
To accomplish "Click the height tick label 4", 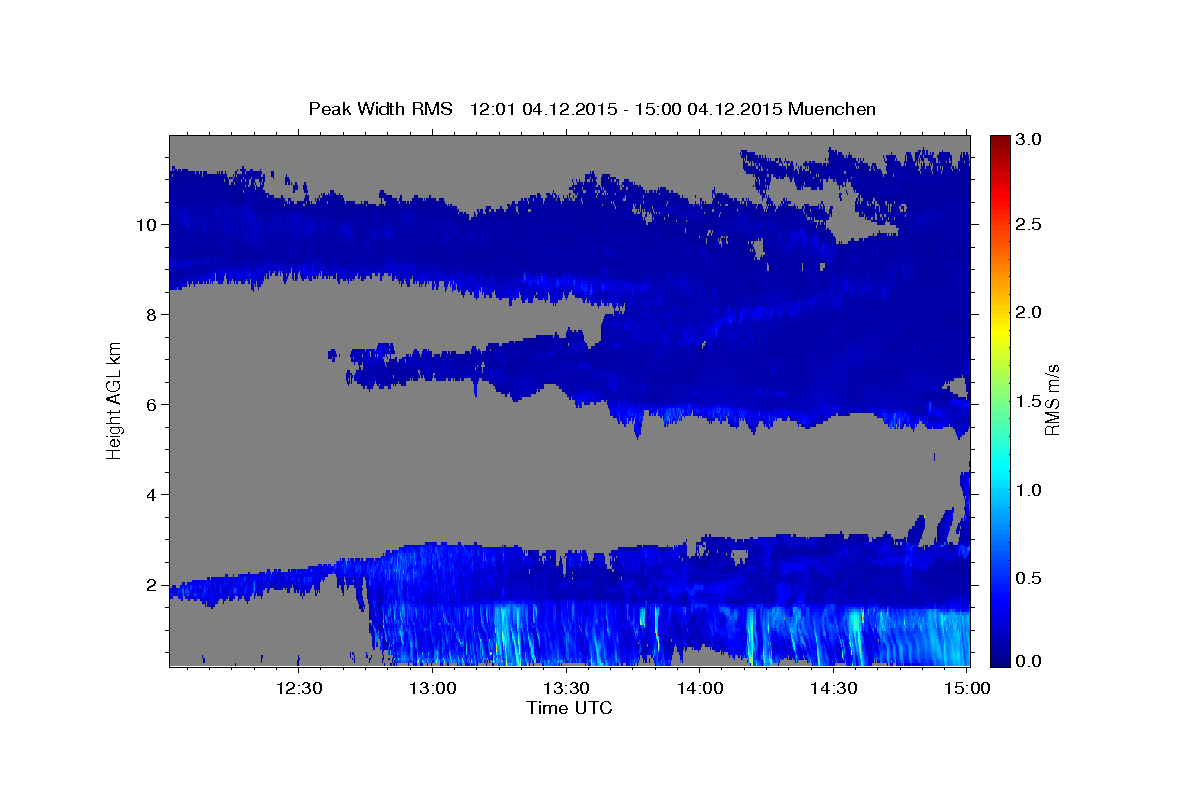I will [150, 495].
